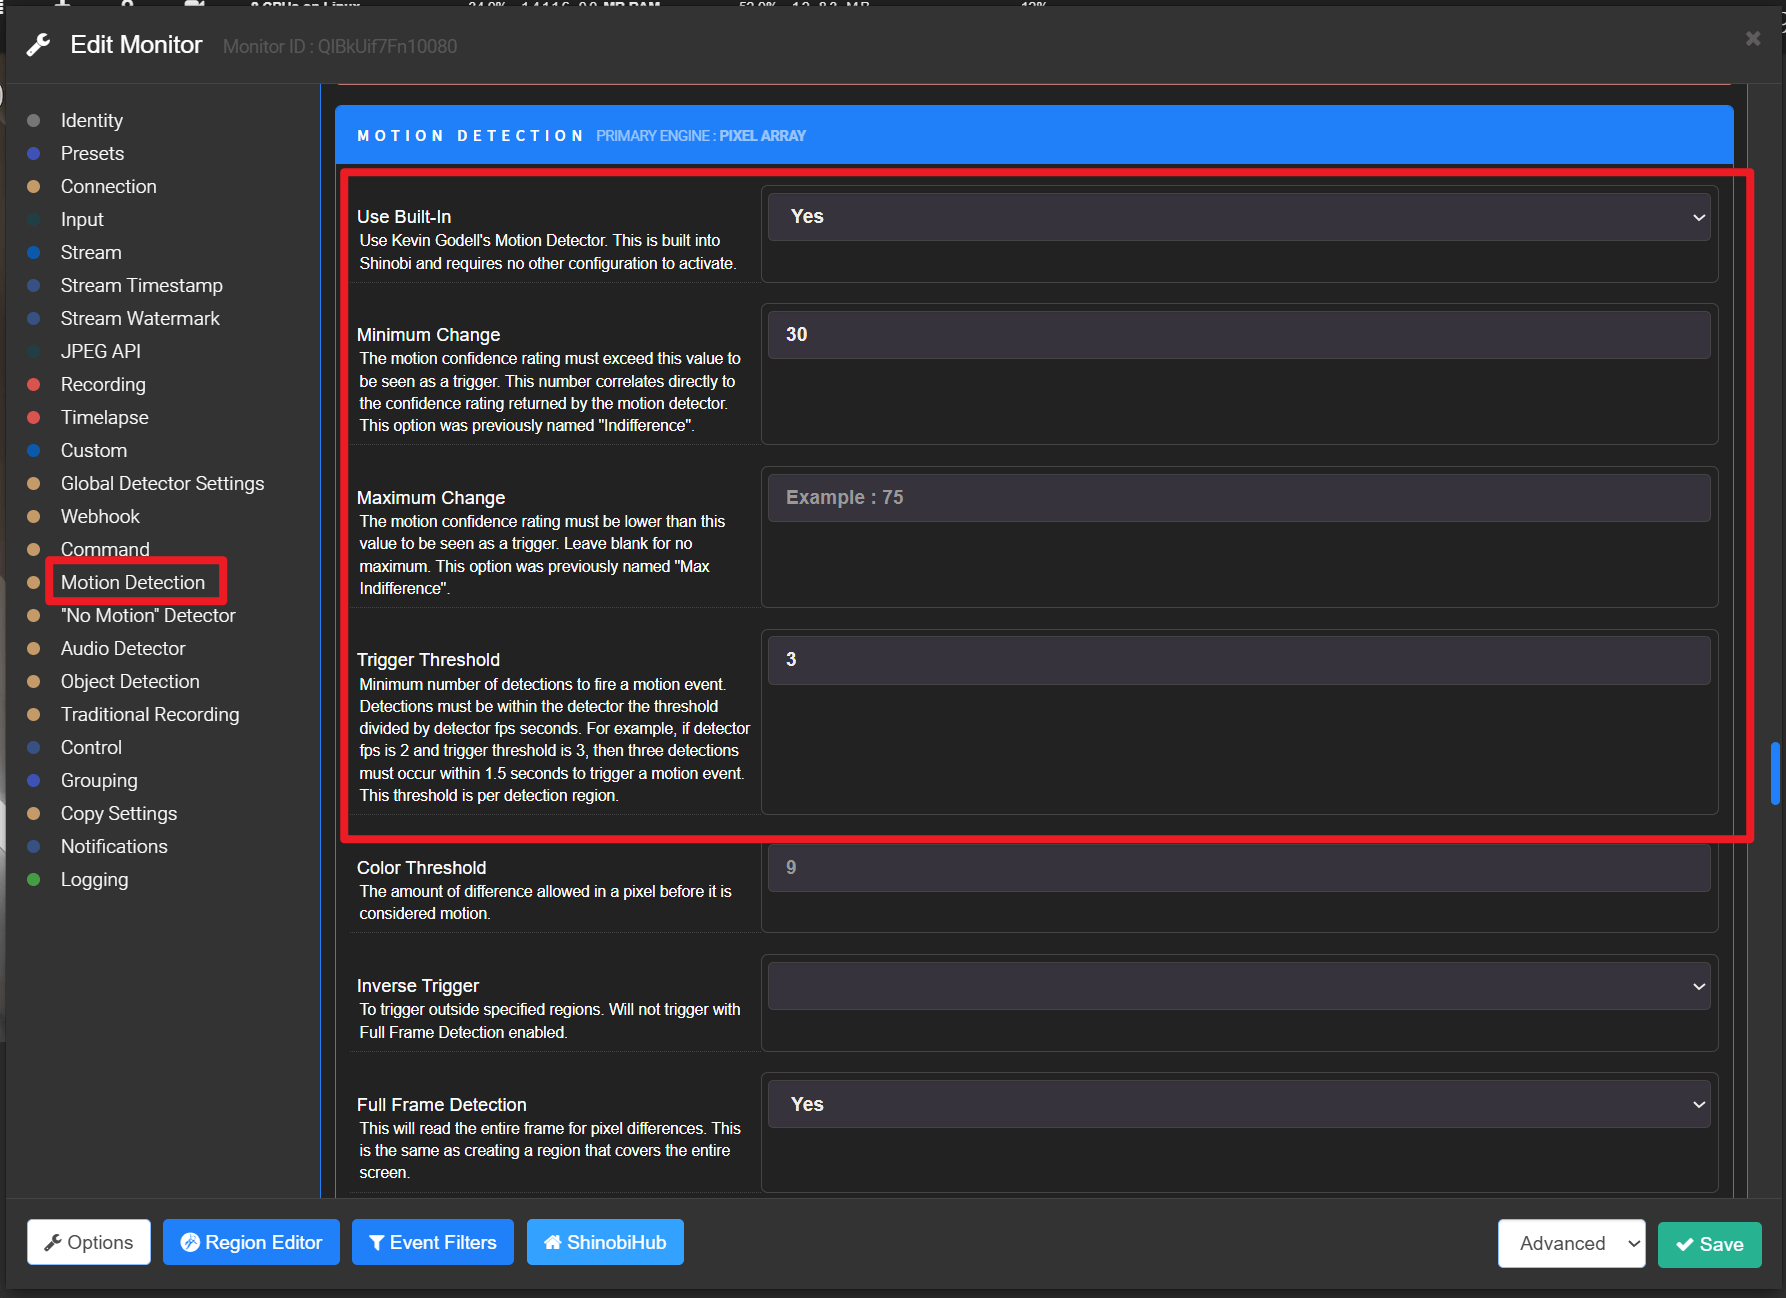Open the Timelapse section
1786x1298 pixels.
pyautogui.click(x=104, y=417)
